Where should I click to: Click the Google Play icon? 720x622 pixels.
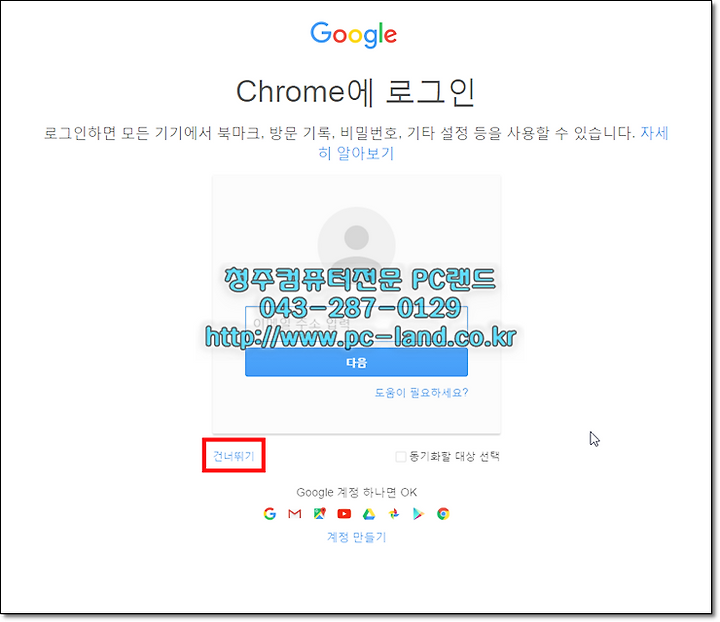(x=418, y=514)
